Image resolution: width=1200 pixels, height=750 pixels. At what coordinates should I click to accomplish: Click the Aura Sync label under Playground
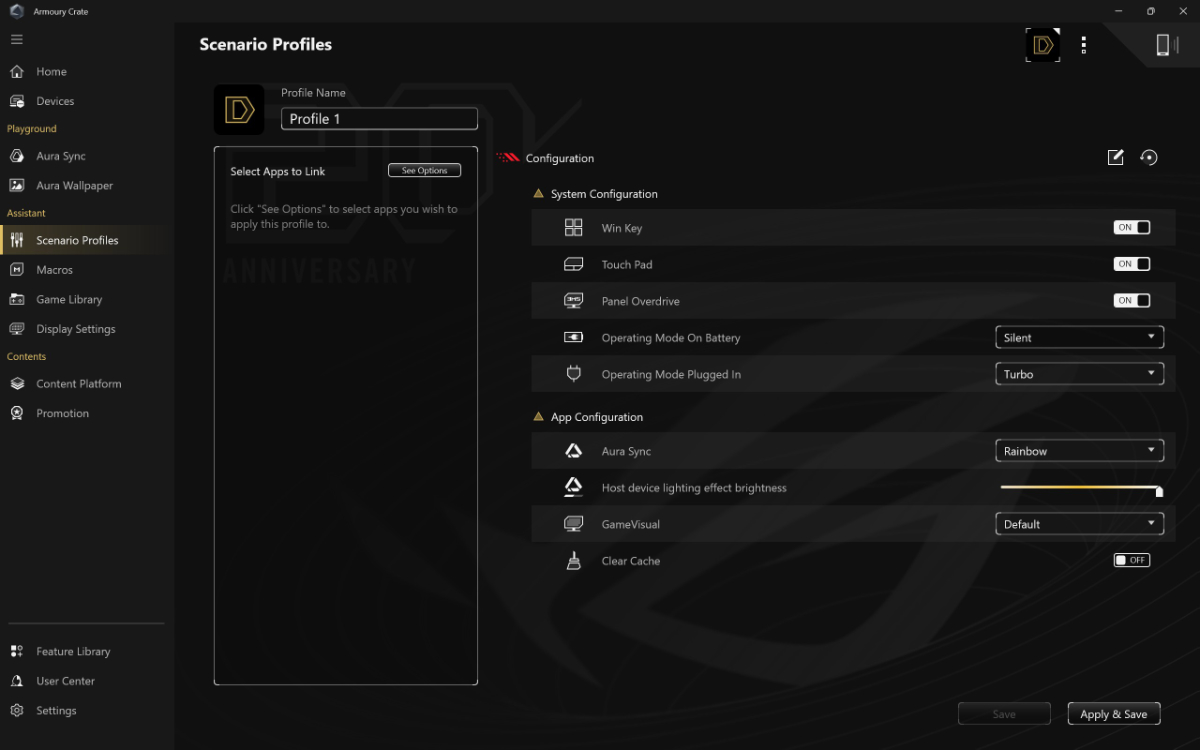click(x=61, y=156)
